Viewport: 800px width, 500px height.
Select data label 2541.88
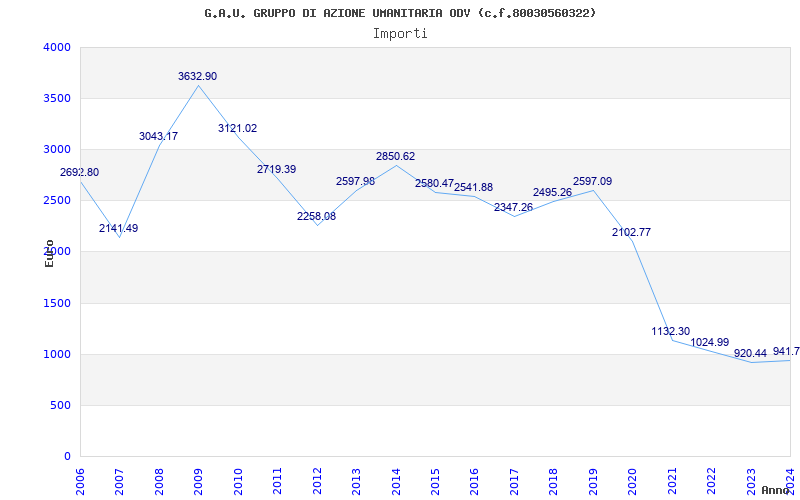pyautogui.click(x=473, y=187)
